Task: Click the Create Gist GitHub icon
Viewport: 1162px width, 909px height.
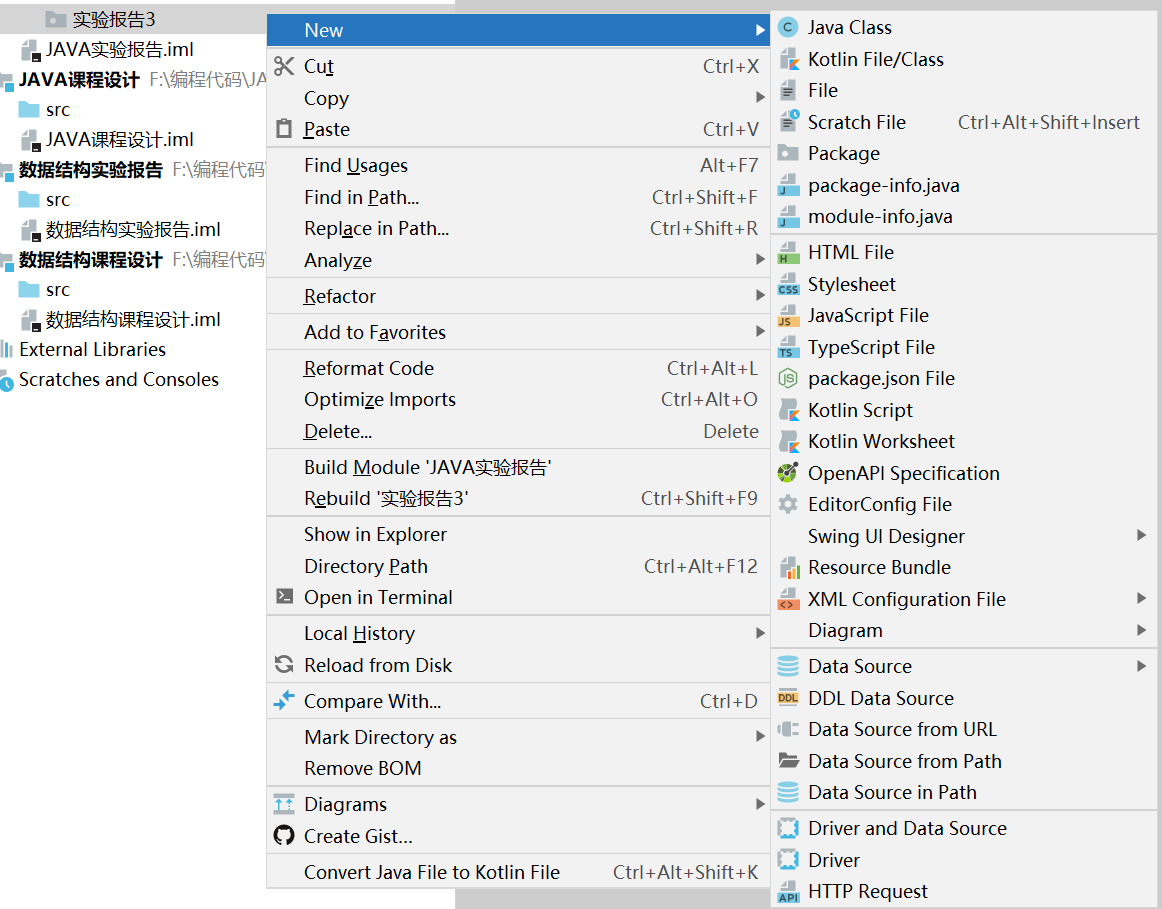Action: coord(284,836)
